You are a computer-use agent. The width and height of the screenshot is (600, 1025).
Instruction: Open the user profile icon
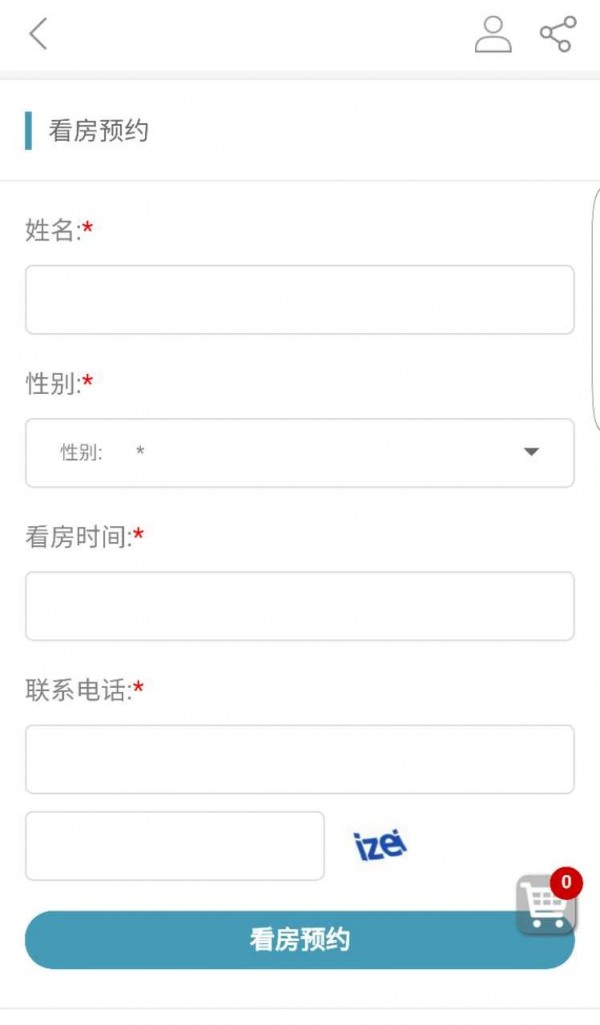click(492, 34)
